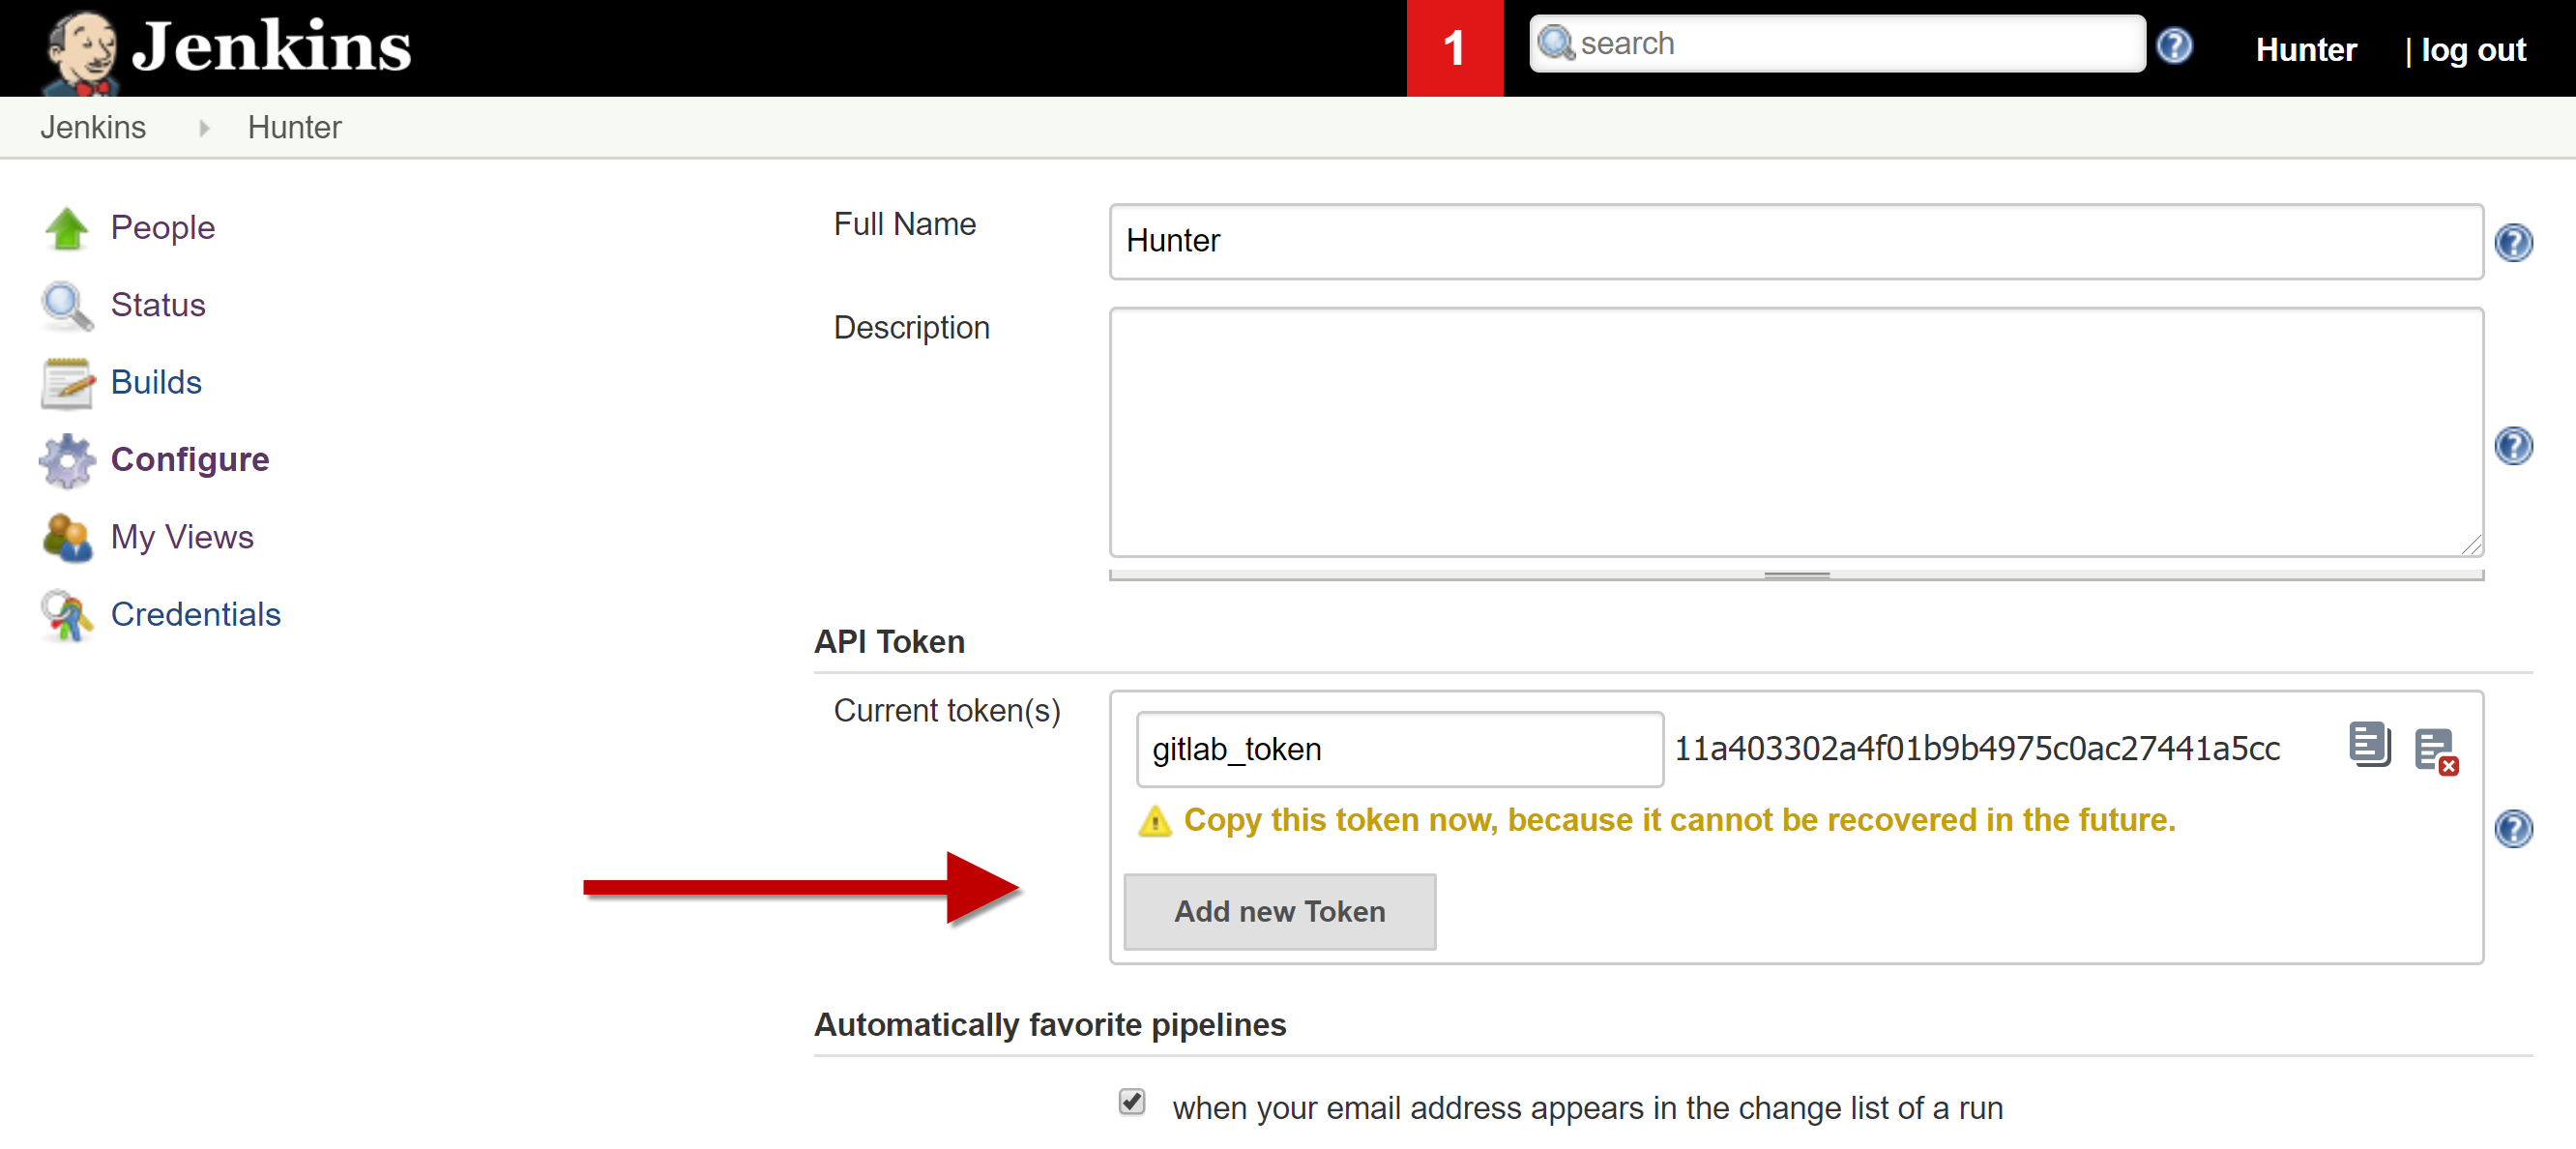The image size is (2576, 1149).
Task: Open the Configure settings
Action: pos(190,459)
